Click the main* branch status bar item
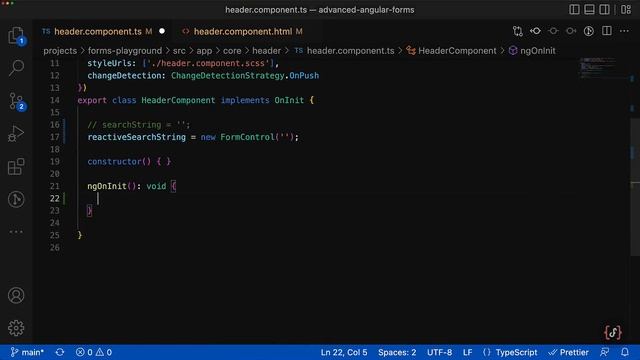640x360 pixels. 27,352
